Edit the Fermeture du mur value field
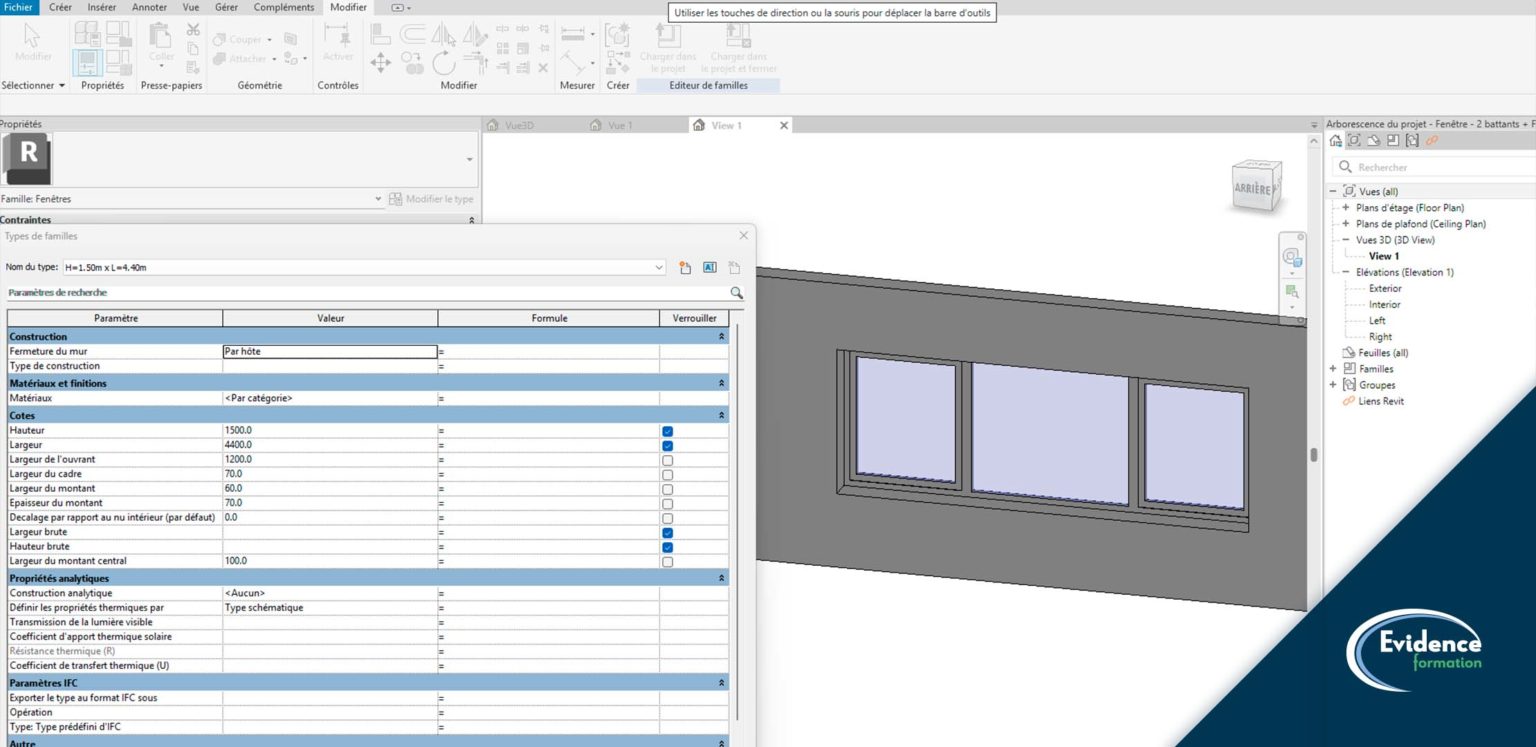This screenshot has height=747, width=1536. pos(330,351)
